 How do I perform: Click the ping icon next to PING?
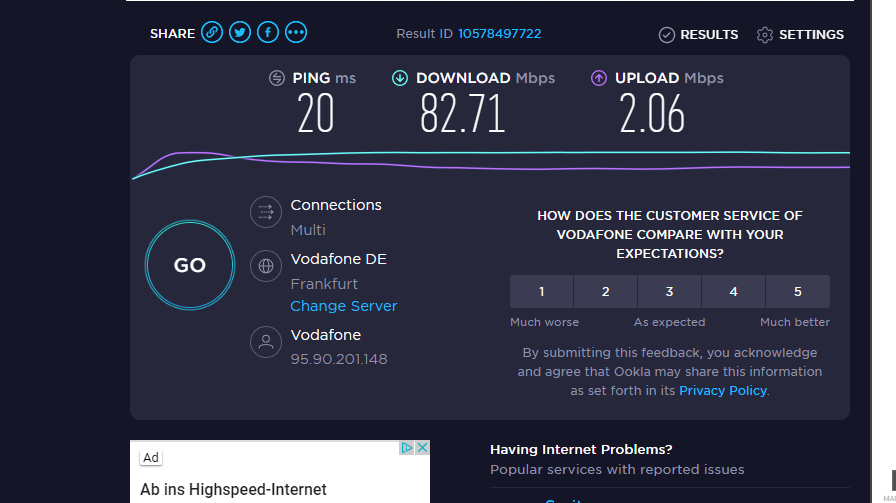(x=277, y=78)
